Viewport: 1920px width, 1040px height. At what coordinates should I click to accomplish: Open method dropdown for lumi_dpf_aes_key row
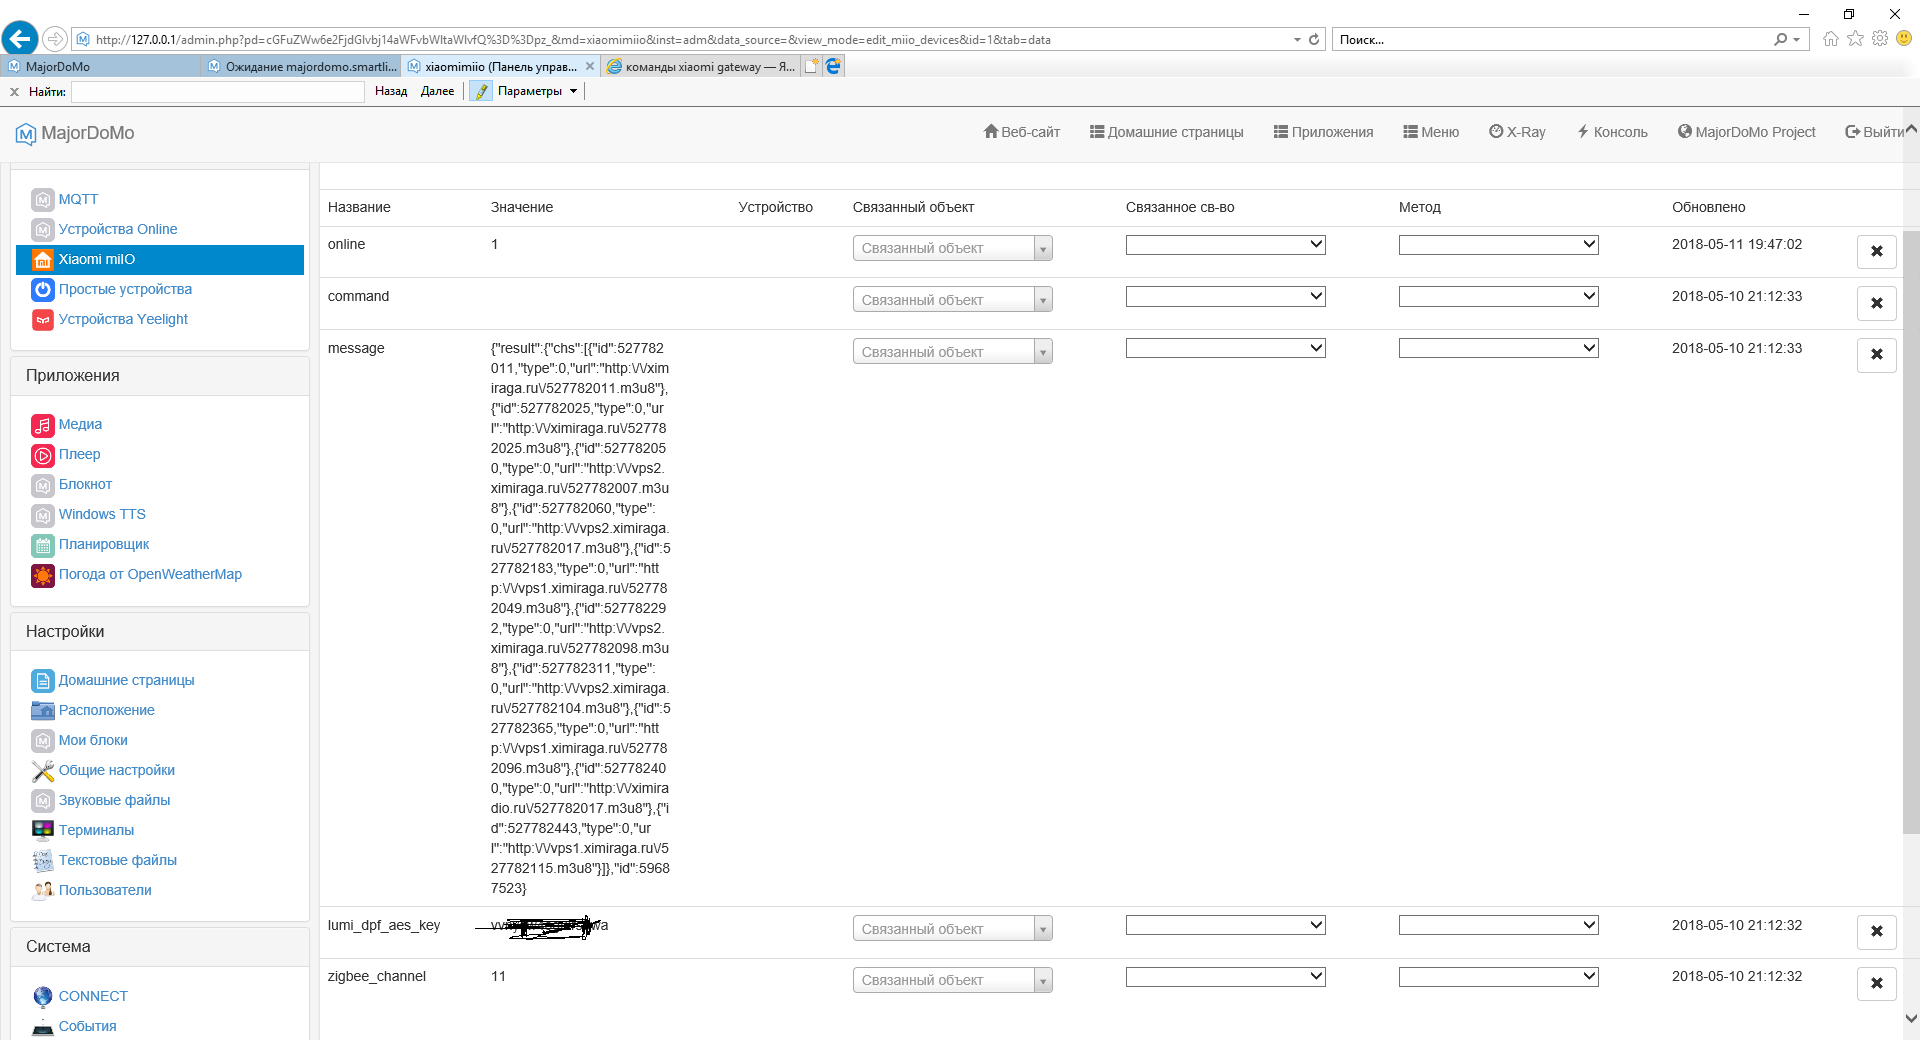coord(1499,926)
